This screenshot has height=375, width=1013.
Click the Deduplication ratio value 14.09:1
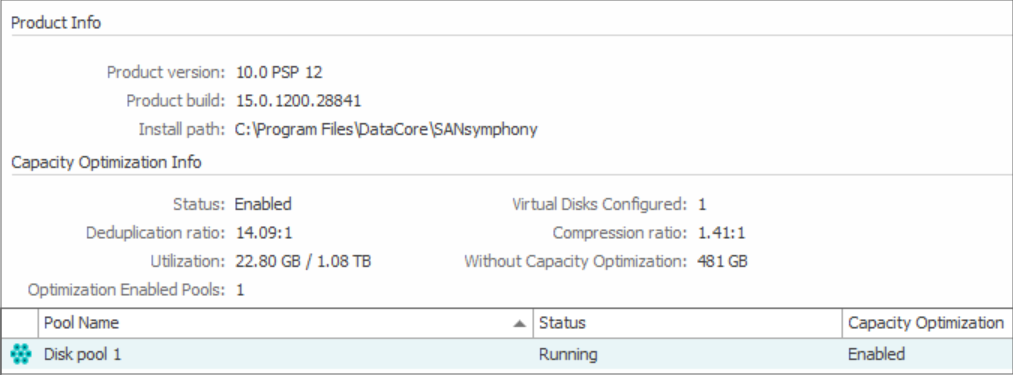(264, 233)
